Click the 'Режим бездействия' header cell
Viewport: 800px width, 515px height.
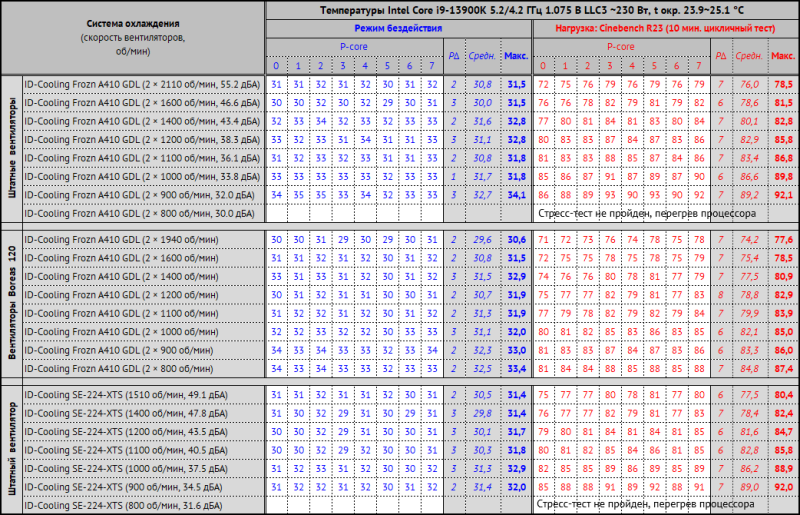pyautogui.click(x=398, y=29)
